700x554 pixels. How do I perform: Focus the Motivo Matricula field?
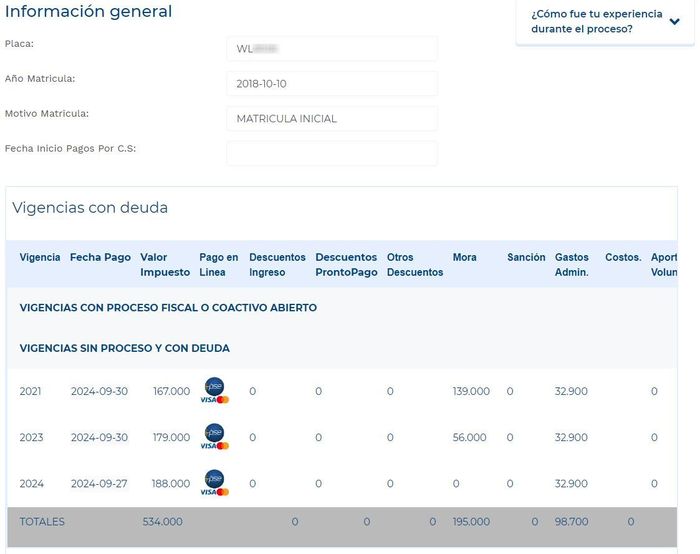pyautogui.click(x=332, y=119)
